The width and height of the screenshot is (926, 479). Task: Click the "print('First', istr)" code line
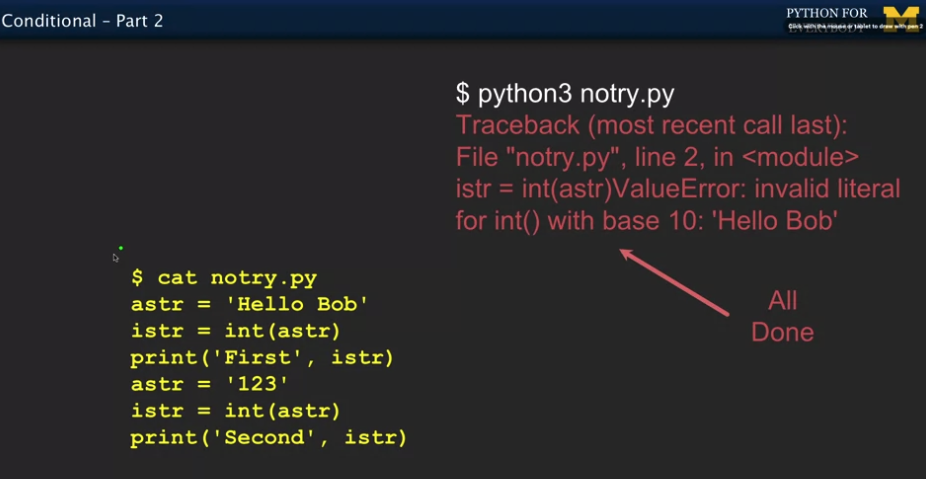[262, 358]
